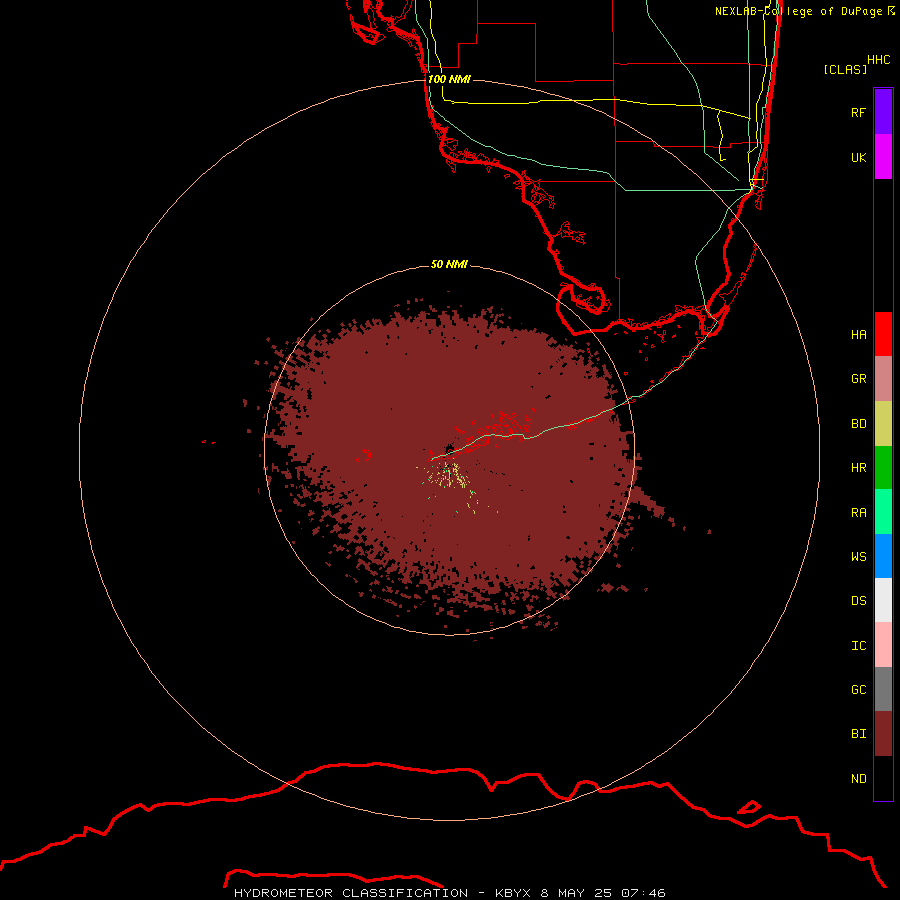Click the ND black legend swatch
900x900 pixels.
883,778
